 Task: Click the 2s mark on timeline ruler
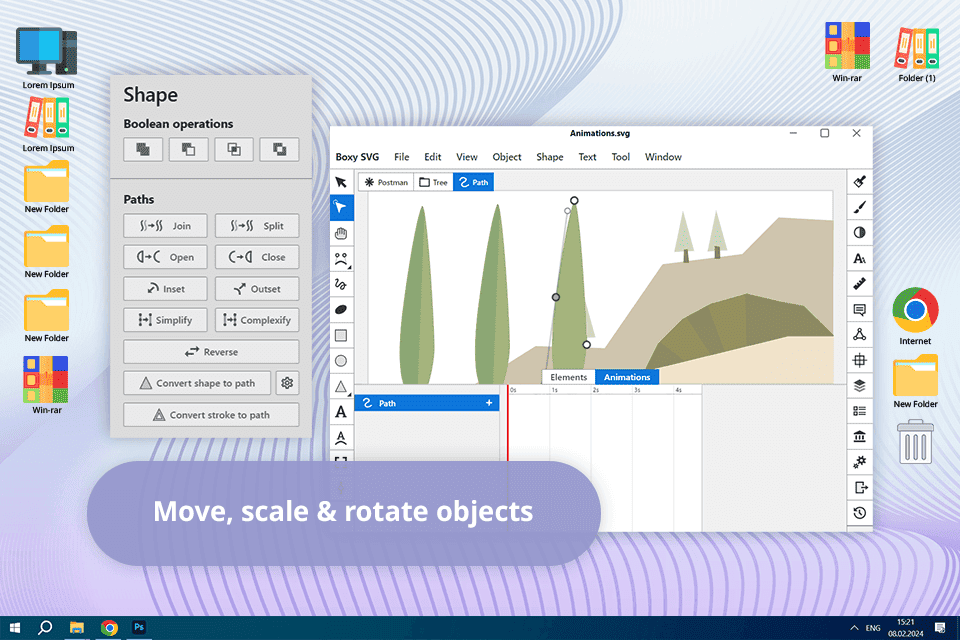[x=595, y=390]
